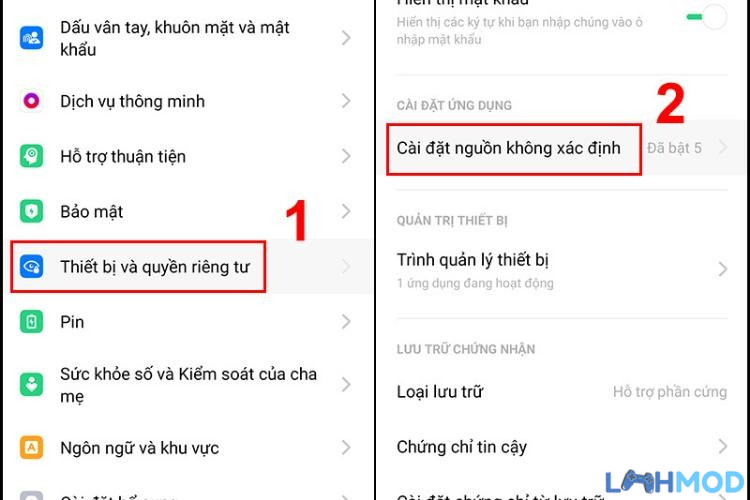Toggle the Hiển thị mật khẩu switch
This screenshot has width=750, height=500.
click(x=707, y=17)
